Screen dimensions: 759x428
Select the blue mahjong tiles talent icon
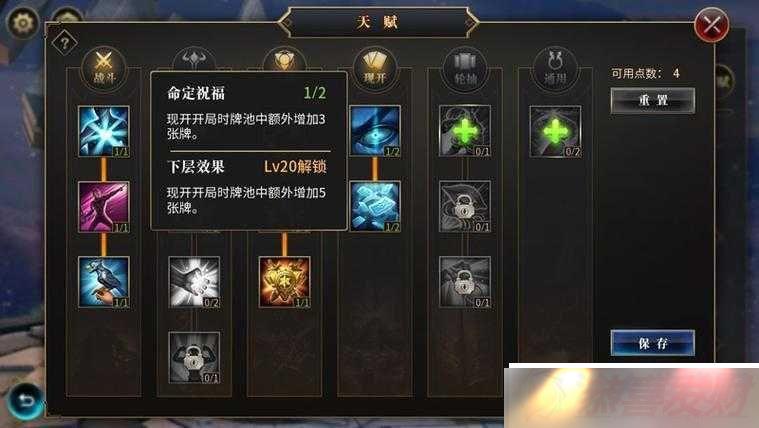click(375, 207)
